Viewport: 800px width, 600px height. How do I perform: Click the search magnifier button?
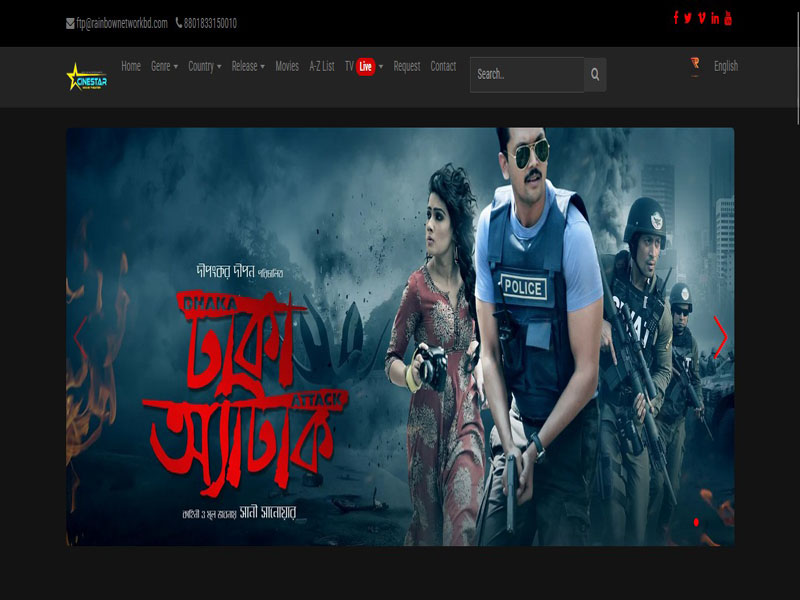click(x=595, y=74)
